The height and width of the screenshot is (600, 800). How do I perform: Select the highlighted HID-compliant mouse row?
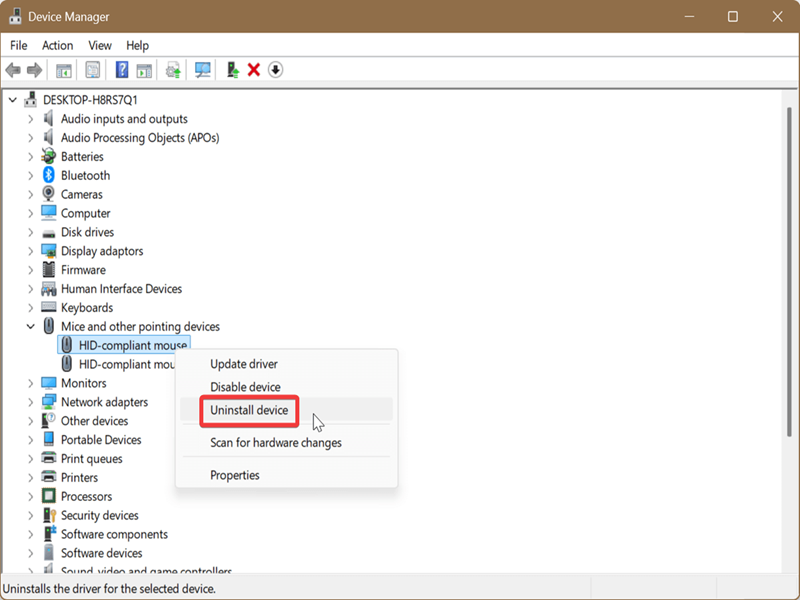[x=124, y=345]
